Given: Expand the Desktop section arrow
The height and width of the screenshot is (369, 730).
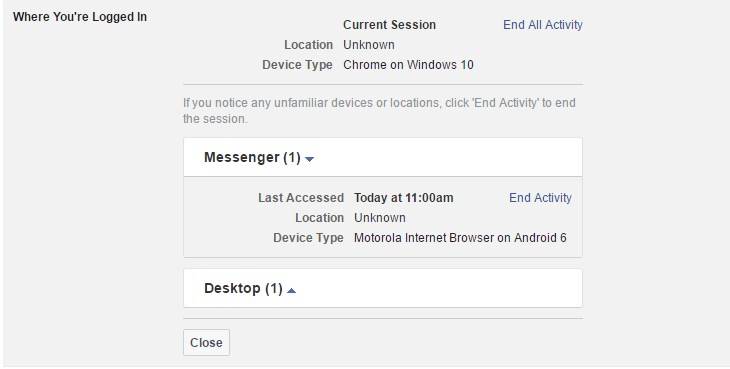Looking at the screenshot, I should pos(291,290).
